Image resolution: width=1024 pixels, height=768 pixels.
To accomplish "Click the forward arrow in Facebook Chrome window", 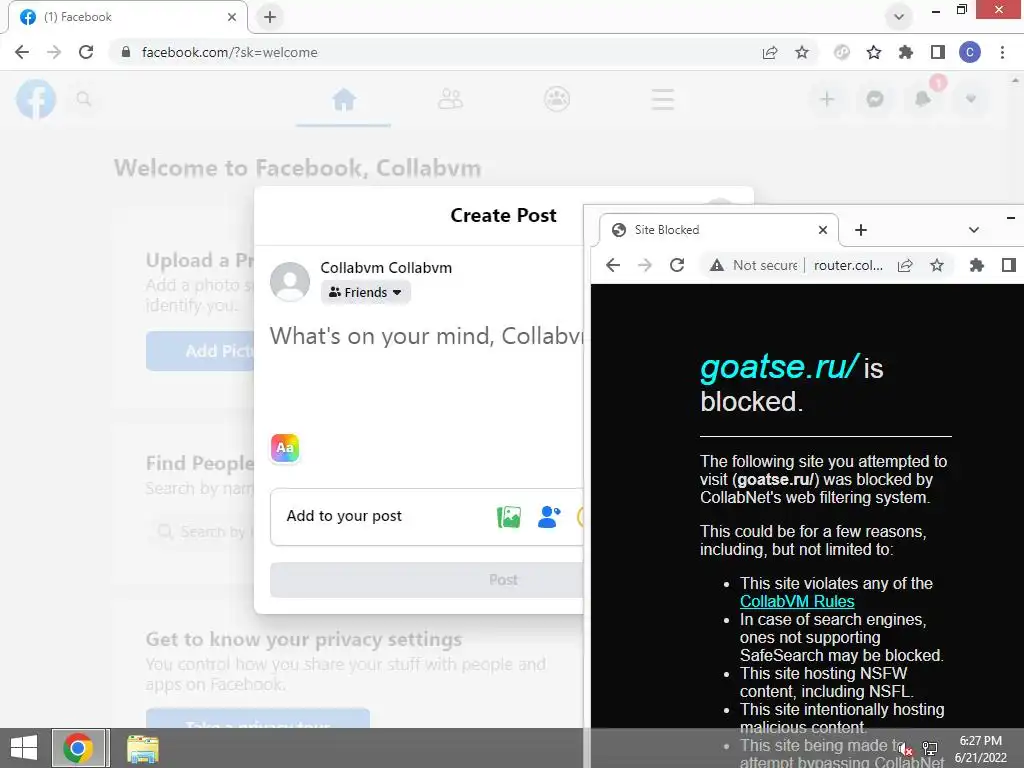I will point(54,52).
